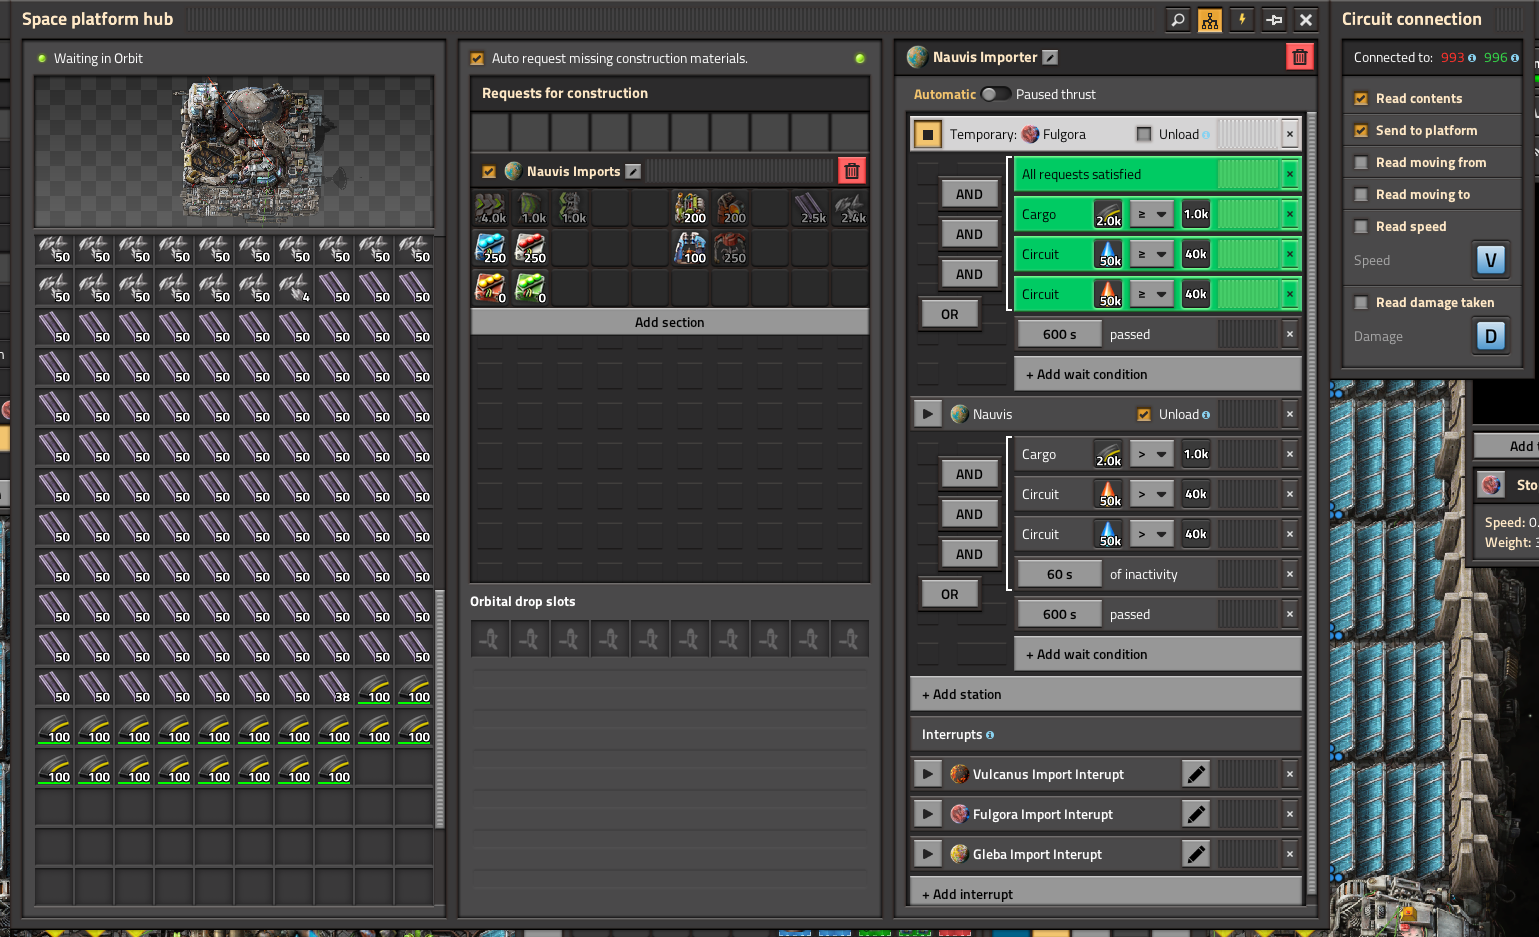Disable Unload checkbox for Nauvis station
Viewport: 1539px width, 937px height.
tap(1144, 414)
